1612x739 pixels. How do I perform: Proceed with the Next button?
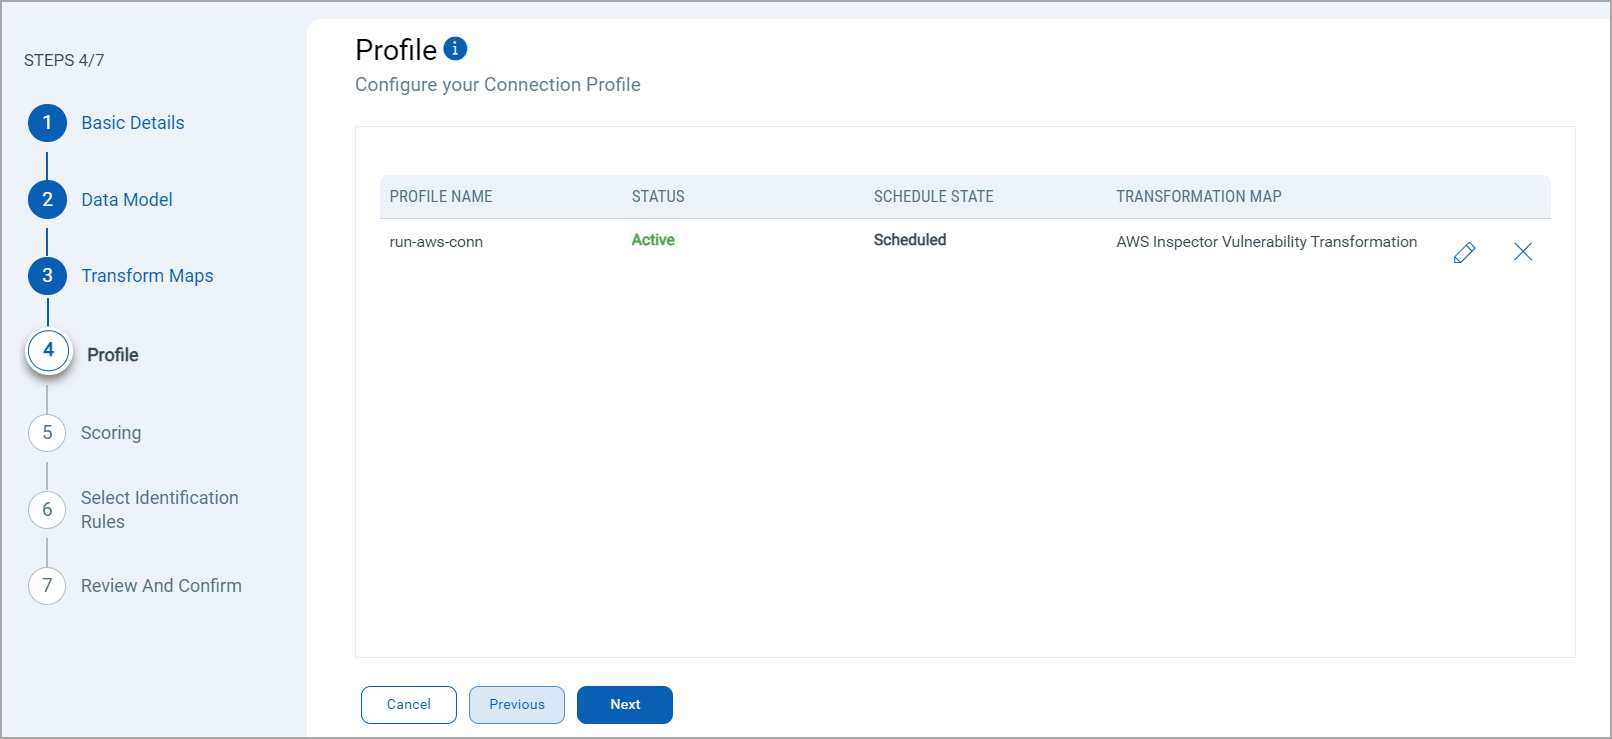(624, 705)
